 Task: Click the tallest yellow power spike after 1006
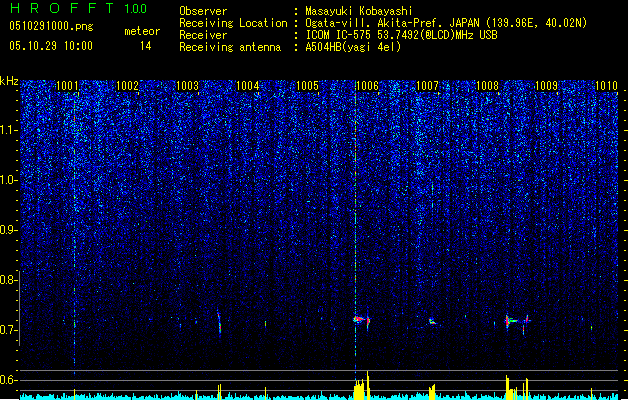[x=368, y=385]
